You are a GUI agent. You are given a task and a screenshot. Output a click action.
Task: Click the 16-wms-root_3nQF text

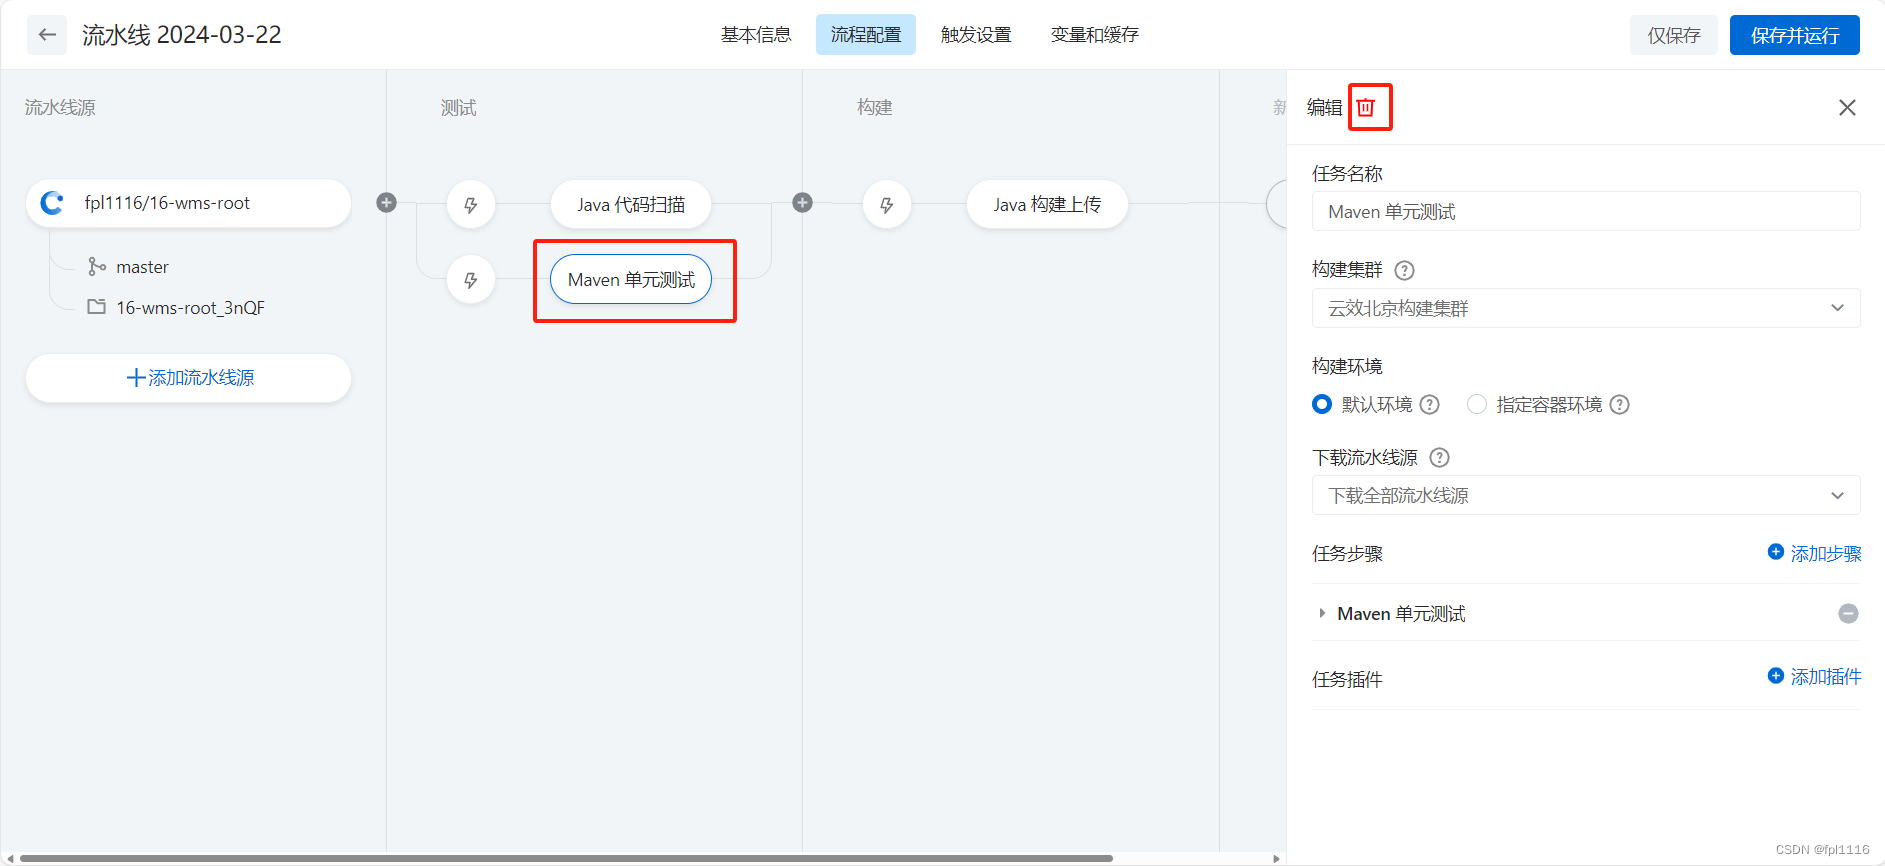[190, 308]
